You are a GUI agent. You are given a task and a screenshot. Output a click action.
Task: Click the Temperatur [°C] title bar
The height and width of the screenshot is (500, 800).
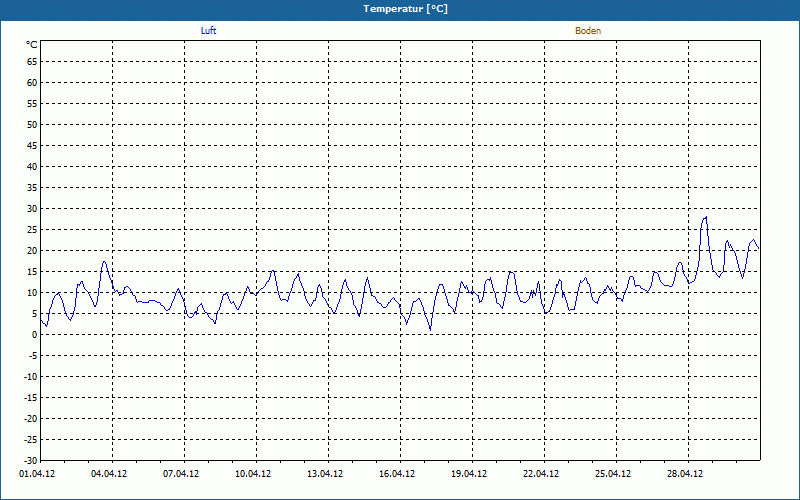click(x=400, y=9)
